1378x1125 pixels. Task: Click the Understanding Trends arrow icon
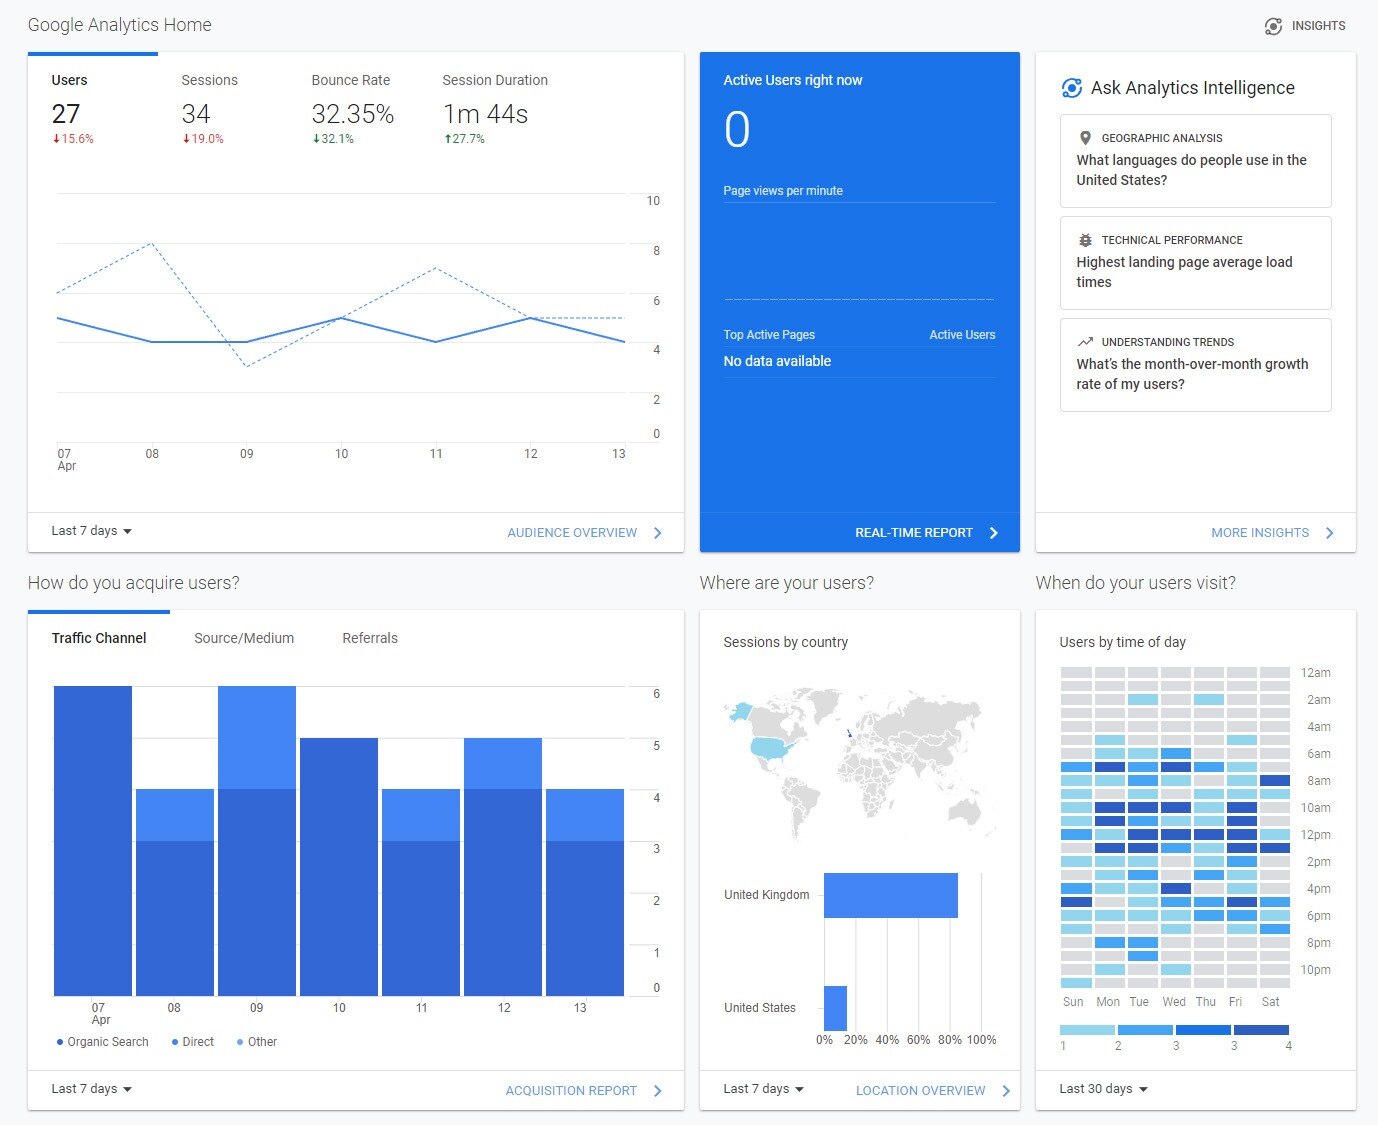pyautogui.click(x=1085, y=342)
